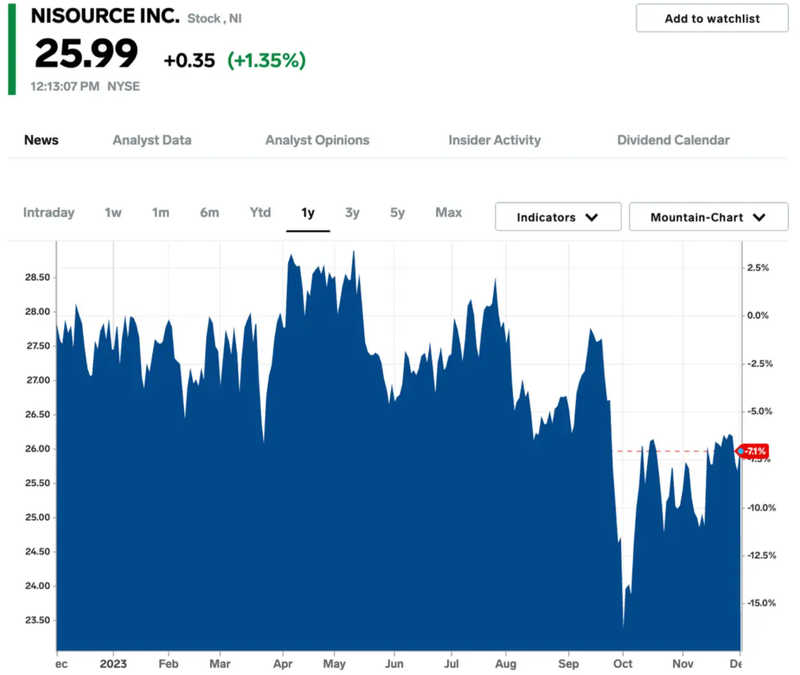Viewport: 800px width, 675px height.
Task: Click the 28.50 price axis label
Action: click(x=38, y=277)
